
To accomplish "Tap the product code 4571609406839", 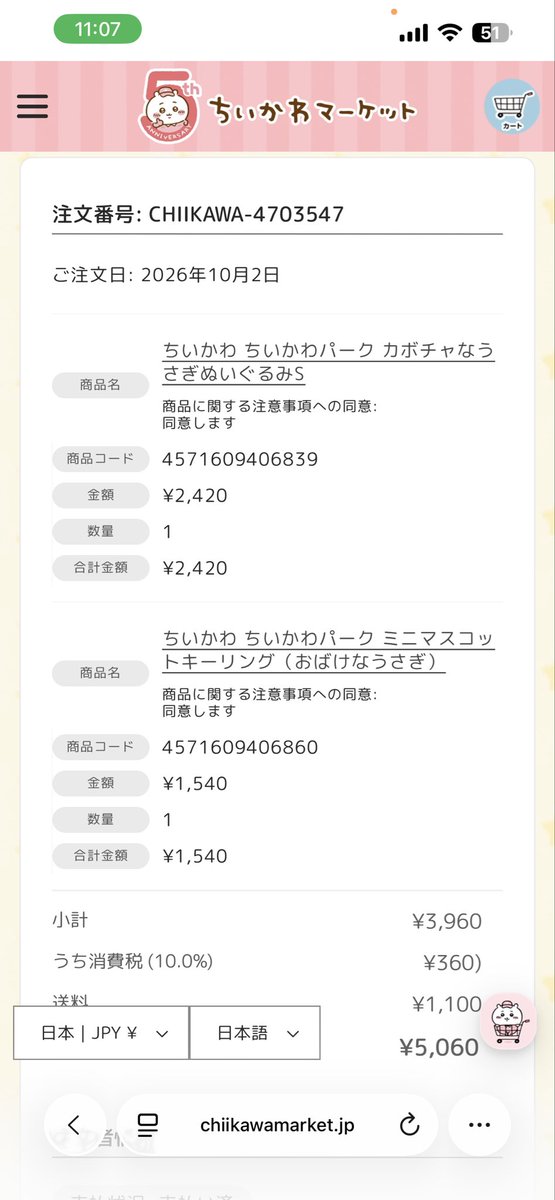I will click(240, 460).
